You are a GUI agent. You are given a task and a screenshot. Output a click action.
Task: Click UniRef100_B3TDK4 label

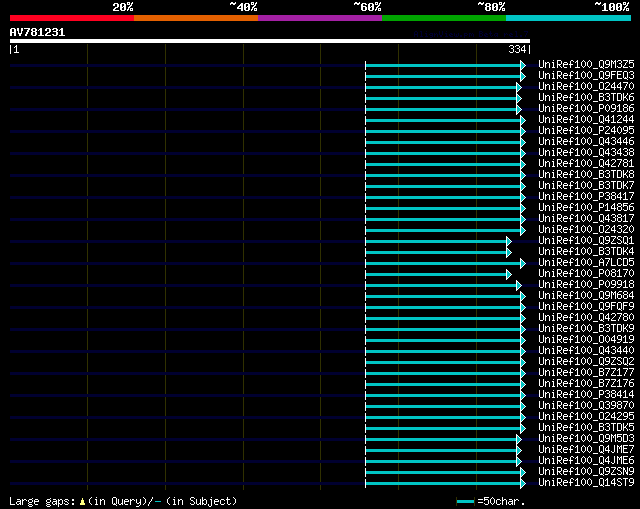586,252
